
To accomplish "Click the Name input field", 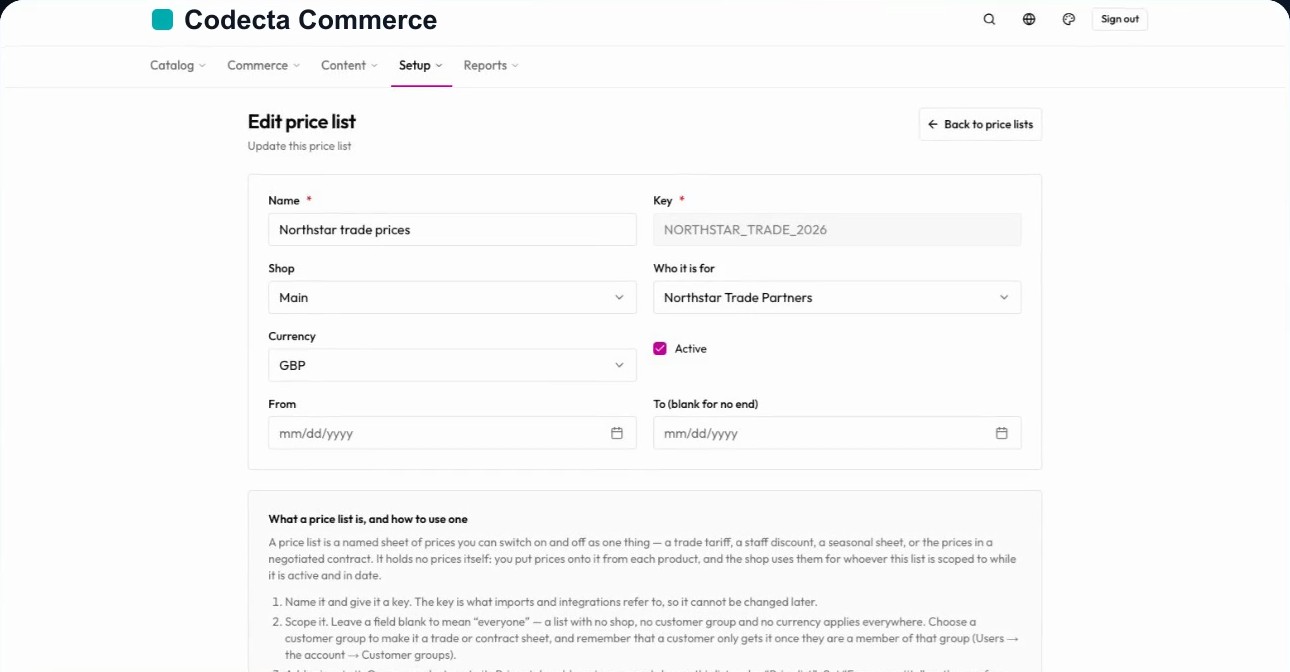I will click(452, 229).
